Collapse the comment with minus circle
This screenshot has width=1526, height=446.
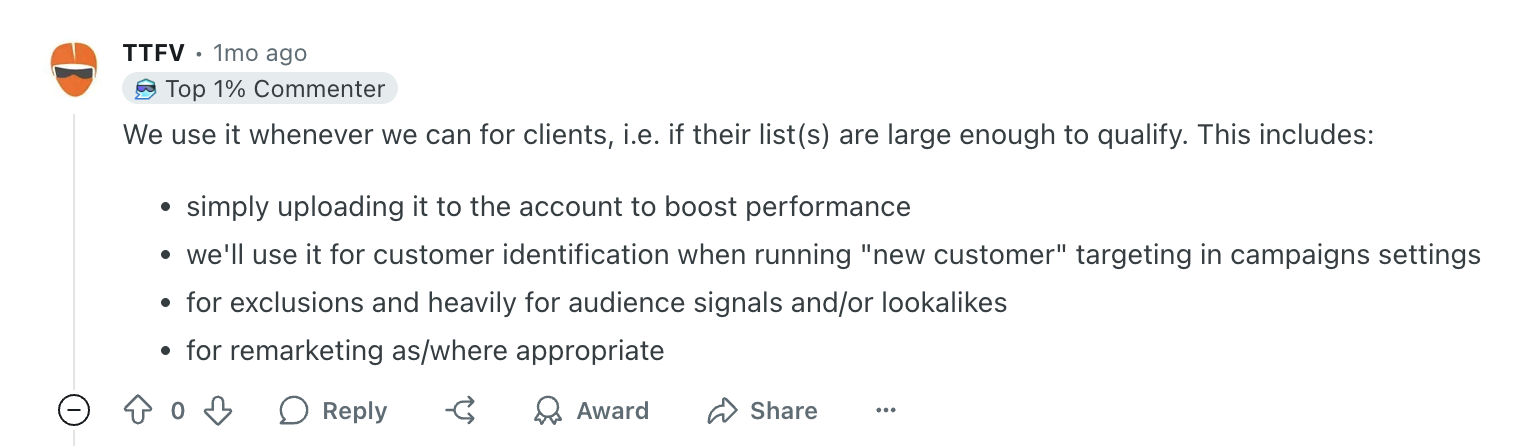(75, 410)
